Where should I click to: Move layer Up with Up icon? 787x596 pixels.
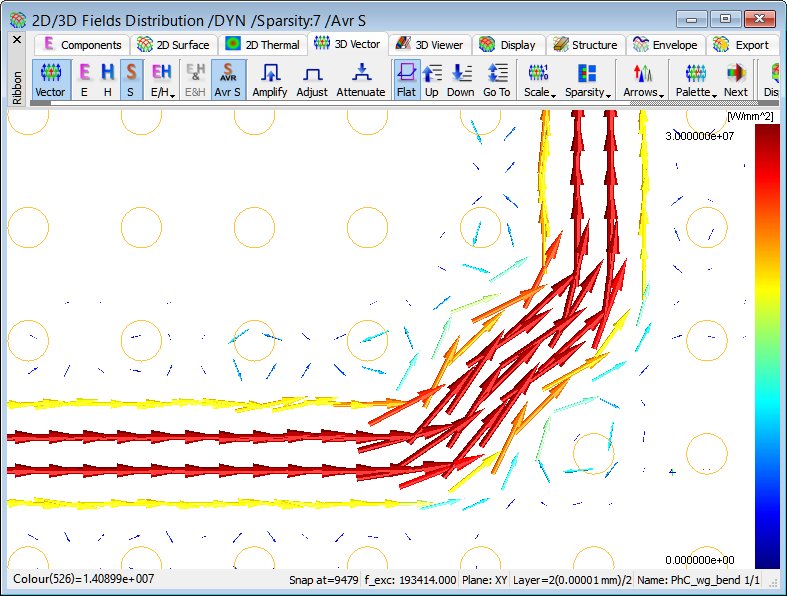[432, 80]
